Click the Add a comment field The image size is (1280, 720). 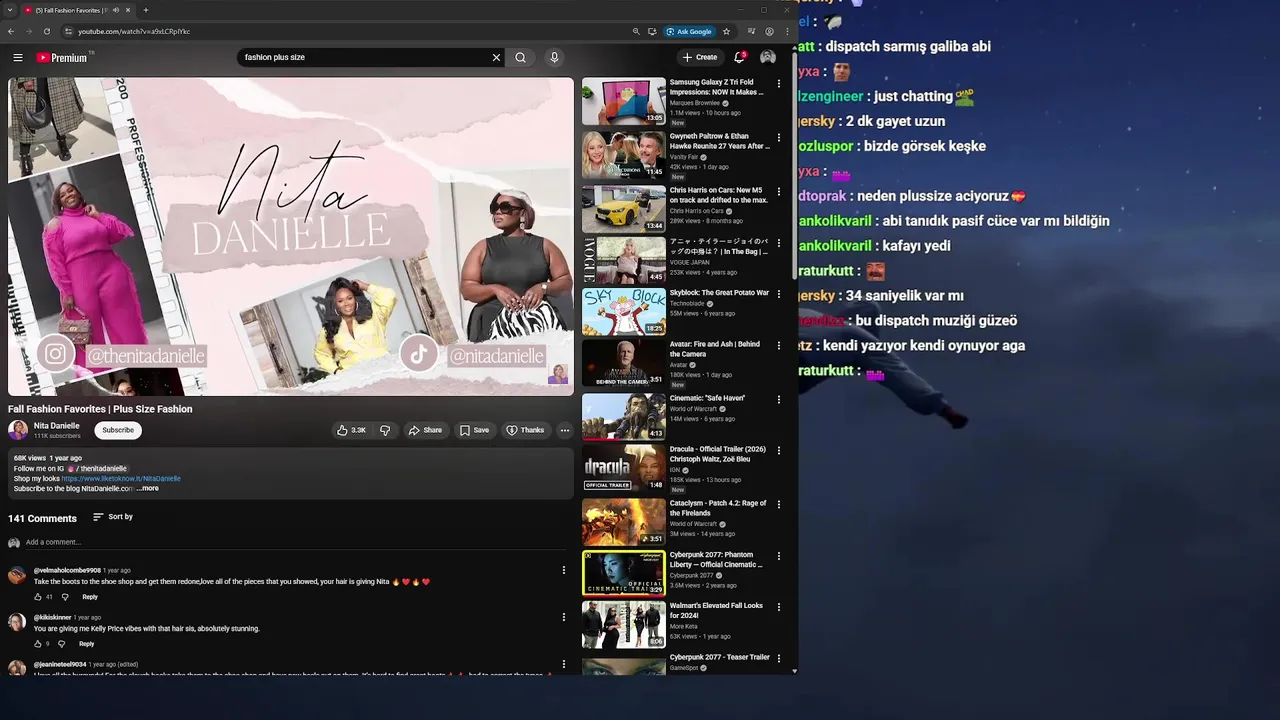[295, 542]
